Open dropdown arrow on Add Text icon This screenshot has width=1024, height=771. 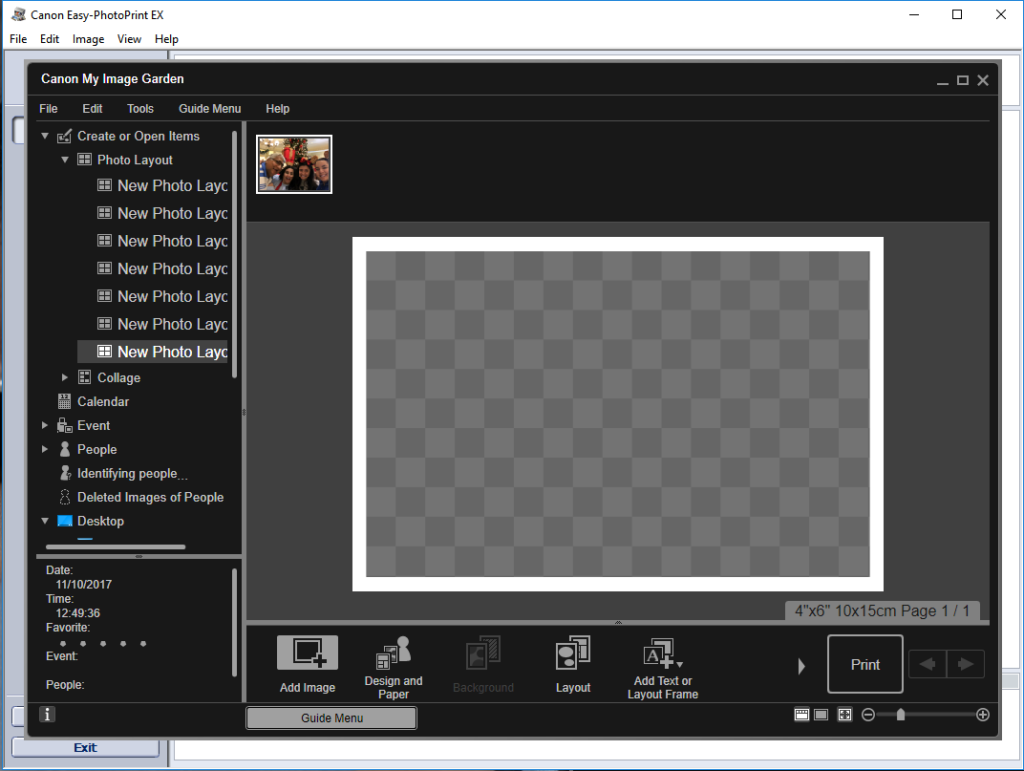[x=680, y=665]
